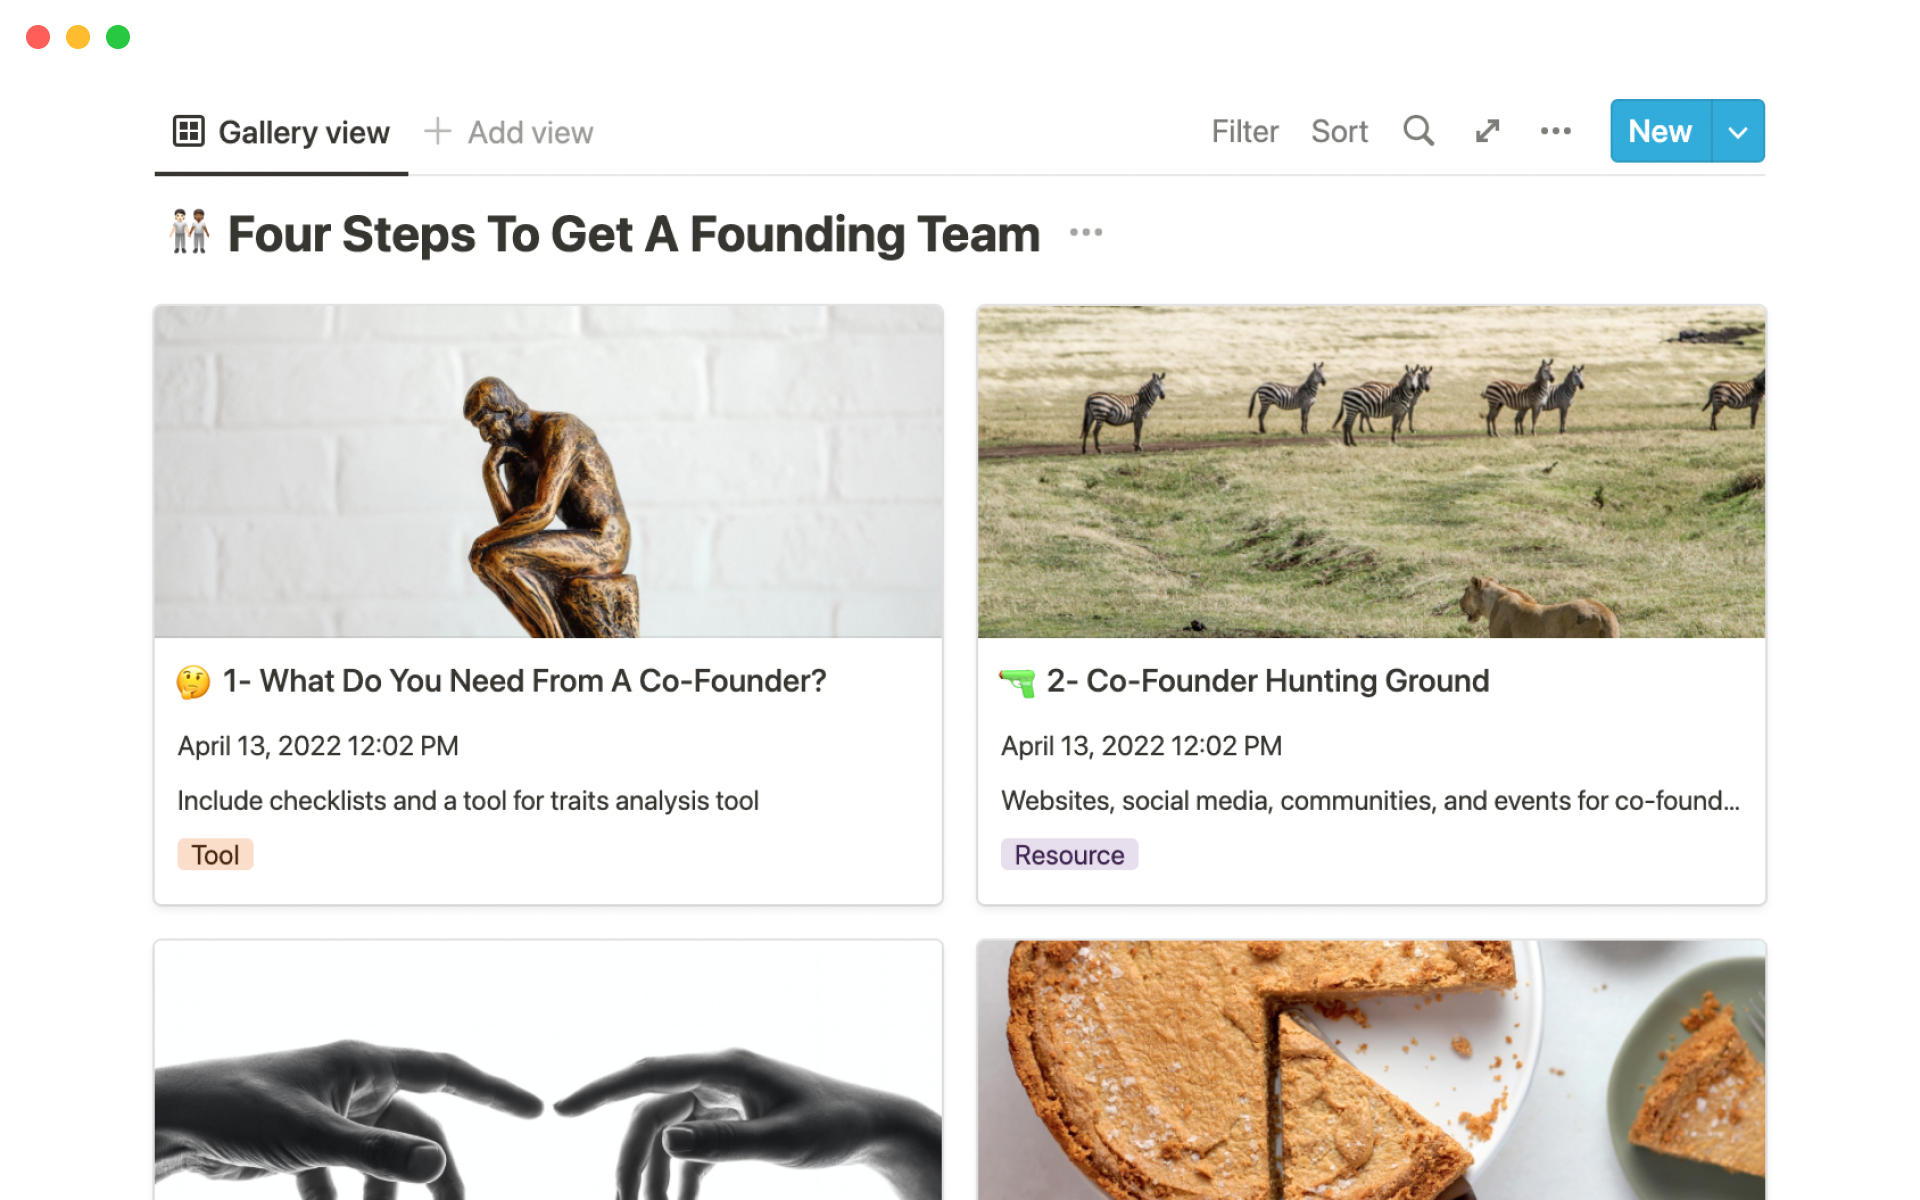The image size is (1920, 1200).
Task: Open database as full page via expand arrows
Action: click(x=1487, y=131)
